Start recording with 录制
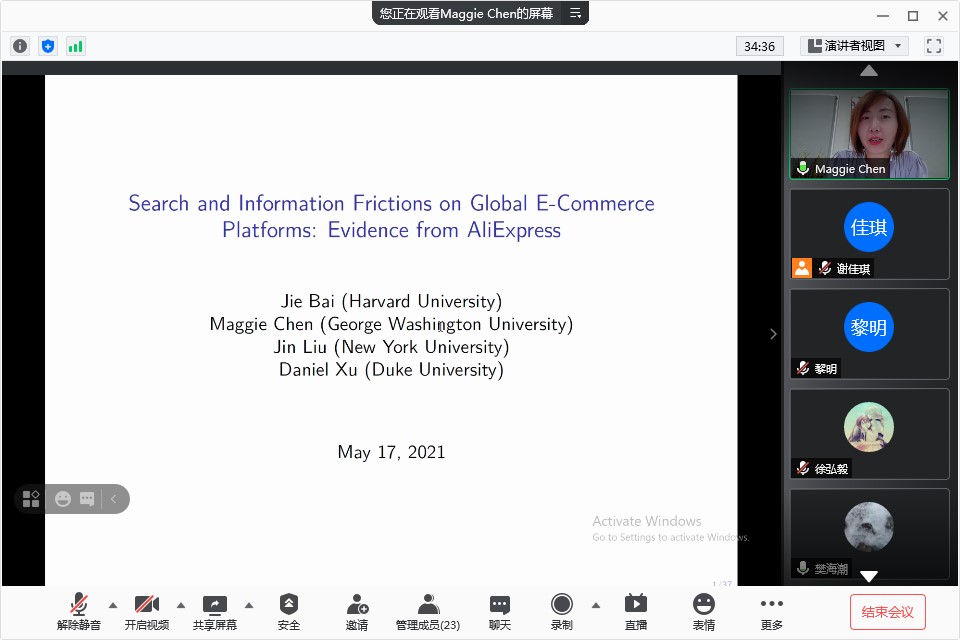 [x=561, y=611]
